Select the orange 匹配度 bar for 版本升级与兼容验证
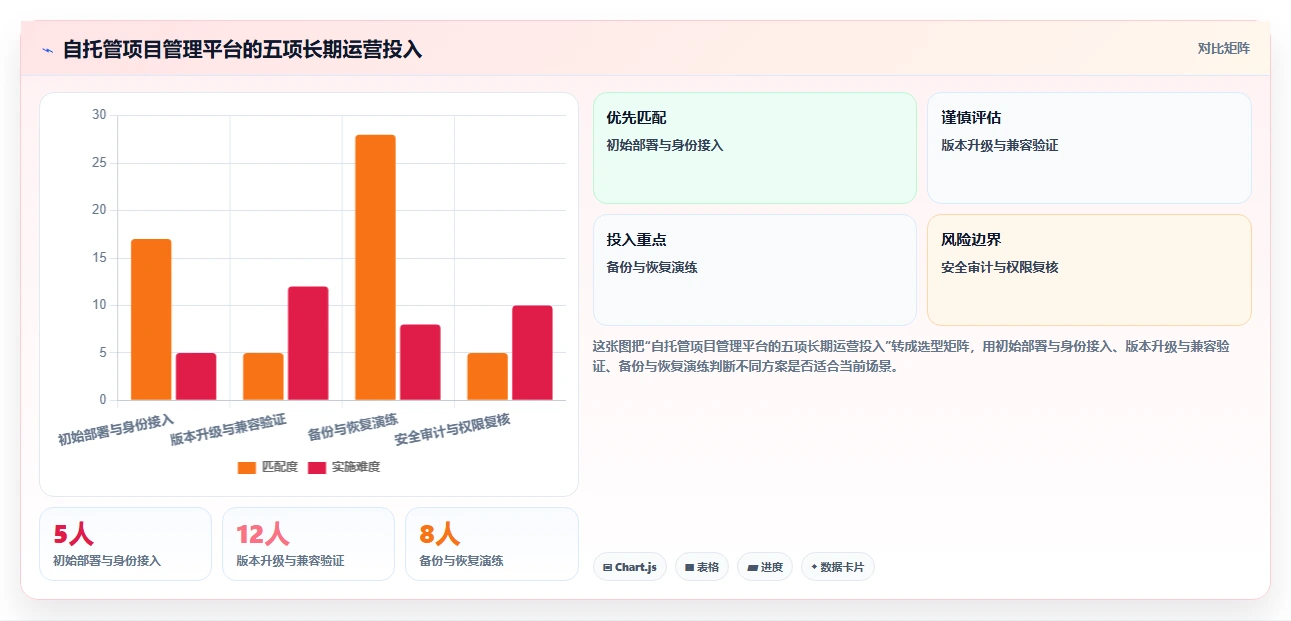The image size is (1291, 621). pyautogui.click(x=263, y=377)
